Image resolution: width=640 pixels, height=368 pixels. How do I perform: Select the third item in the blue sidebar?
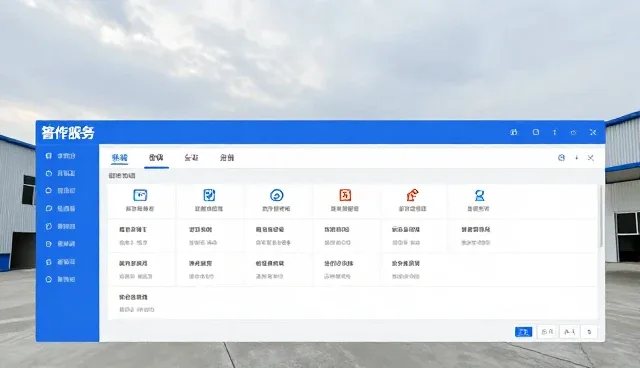tap(61, 191)
